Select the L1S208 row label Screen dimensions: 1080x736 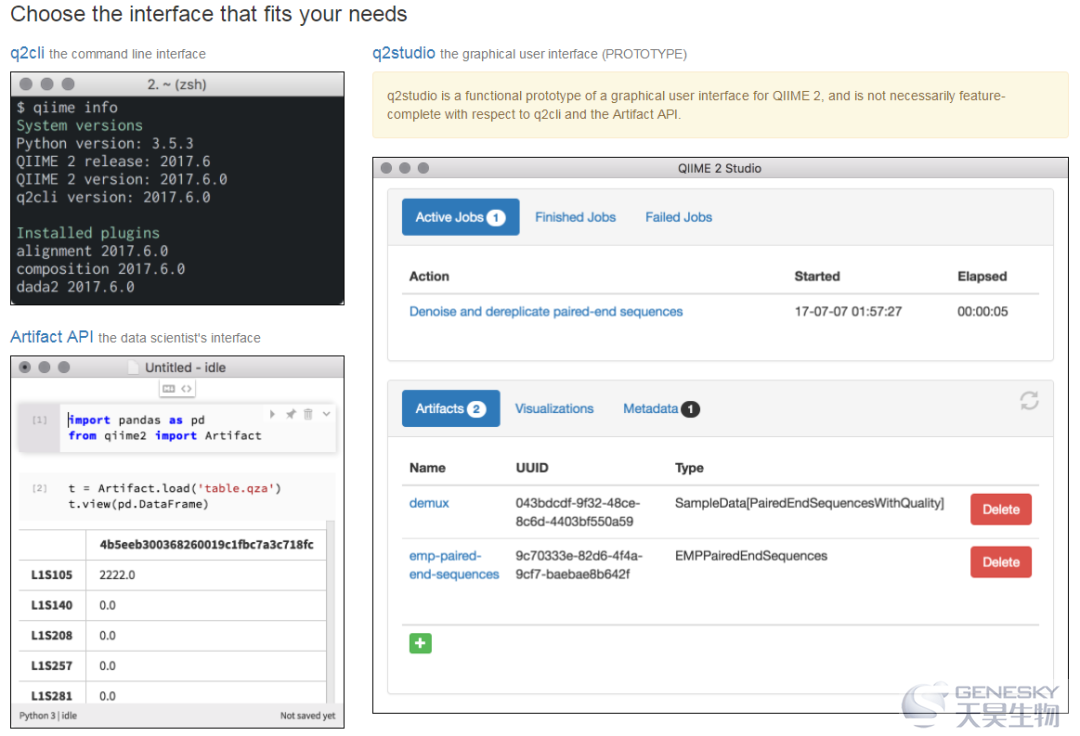52,635
